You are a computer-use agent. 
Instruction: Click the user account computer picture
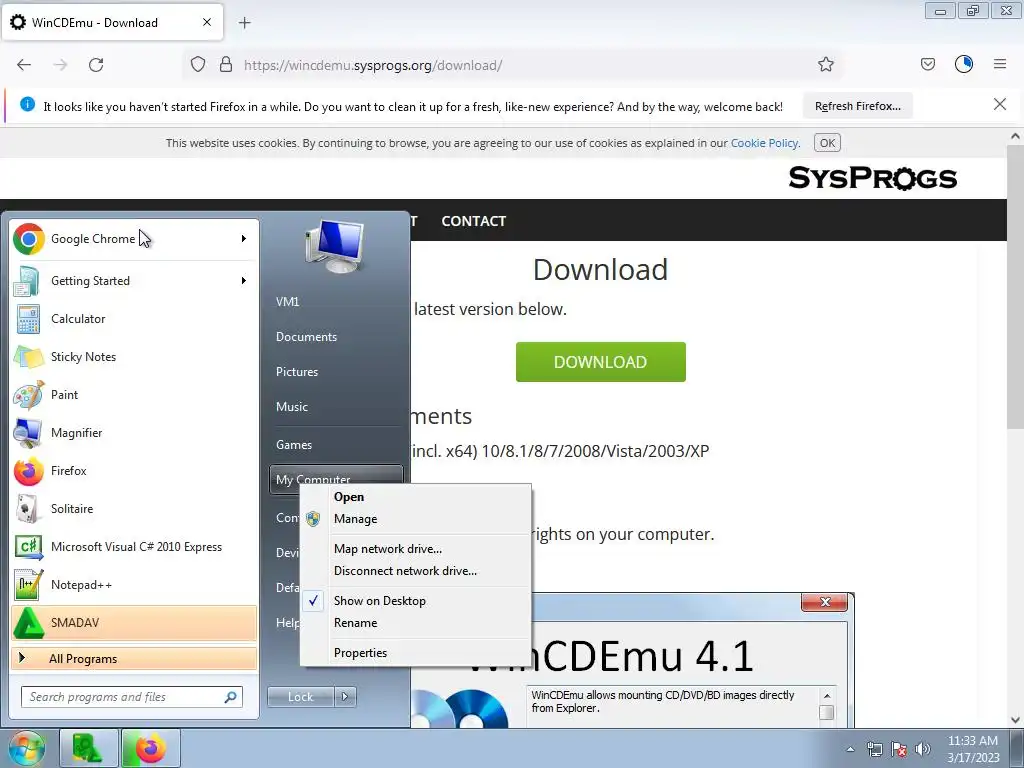335,246
